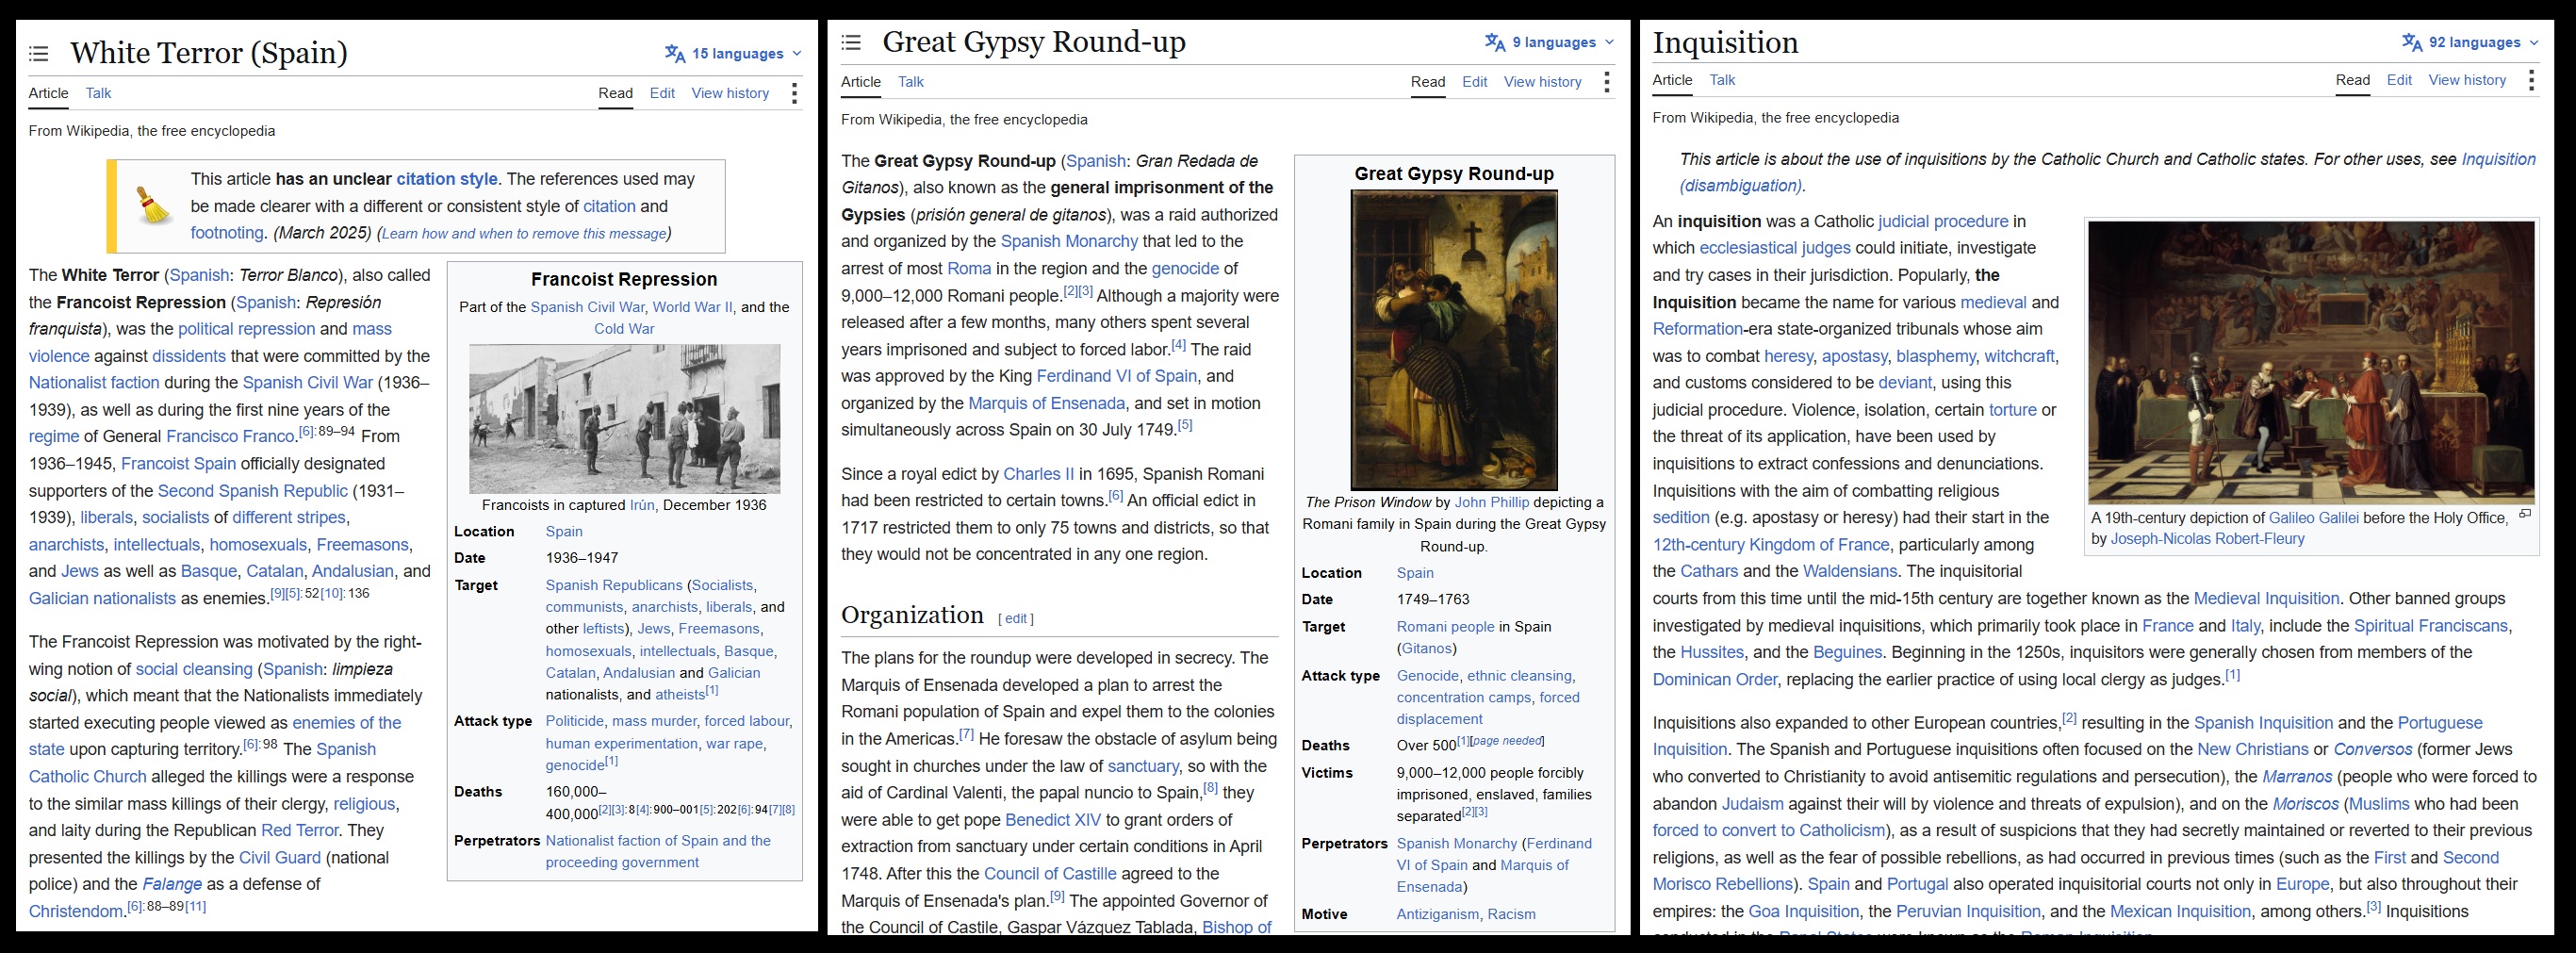Open the Edit tab of Great Gypsy Round-up

[x=1474, y=82]
